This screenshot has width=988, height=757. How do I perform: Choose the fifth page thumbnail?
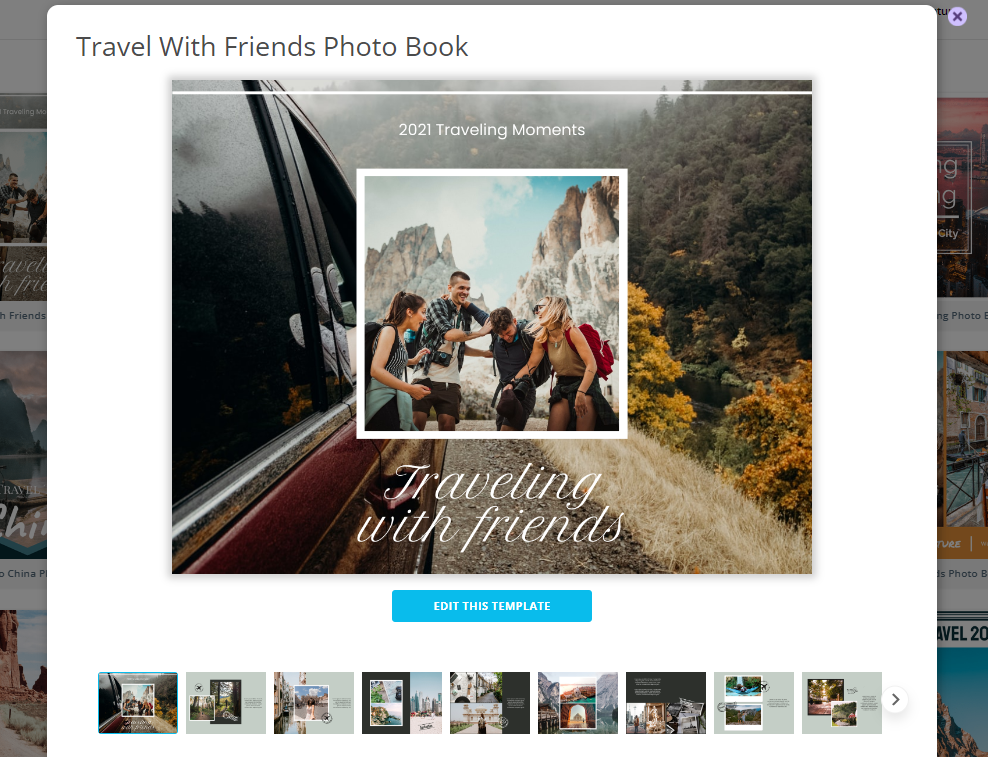coord(490,703)
